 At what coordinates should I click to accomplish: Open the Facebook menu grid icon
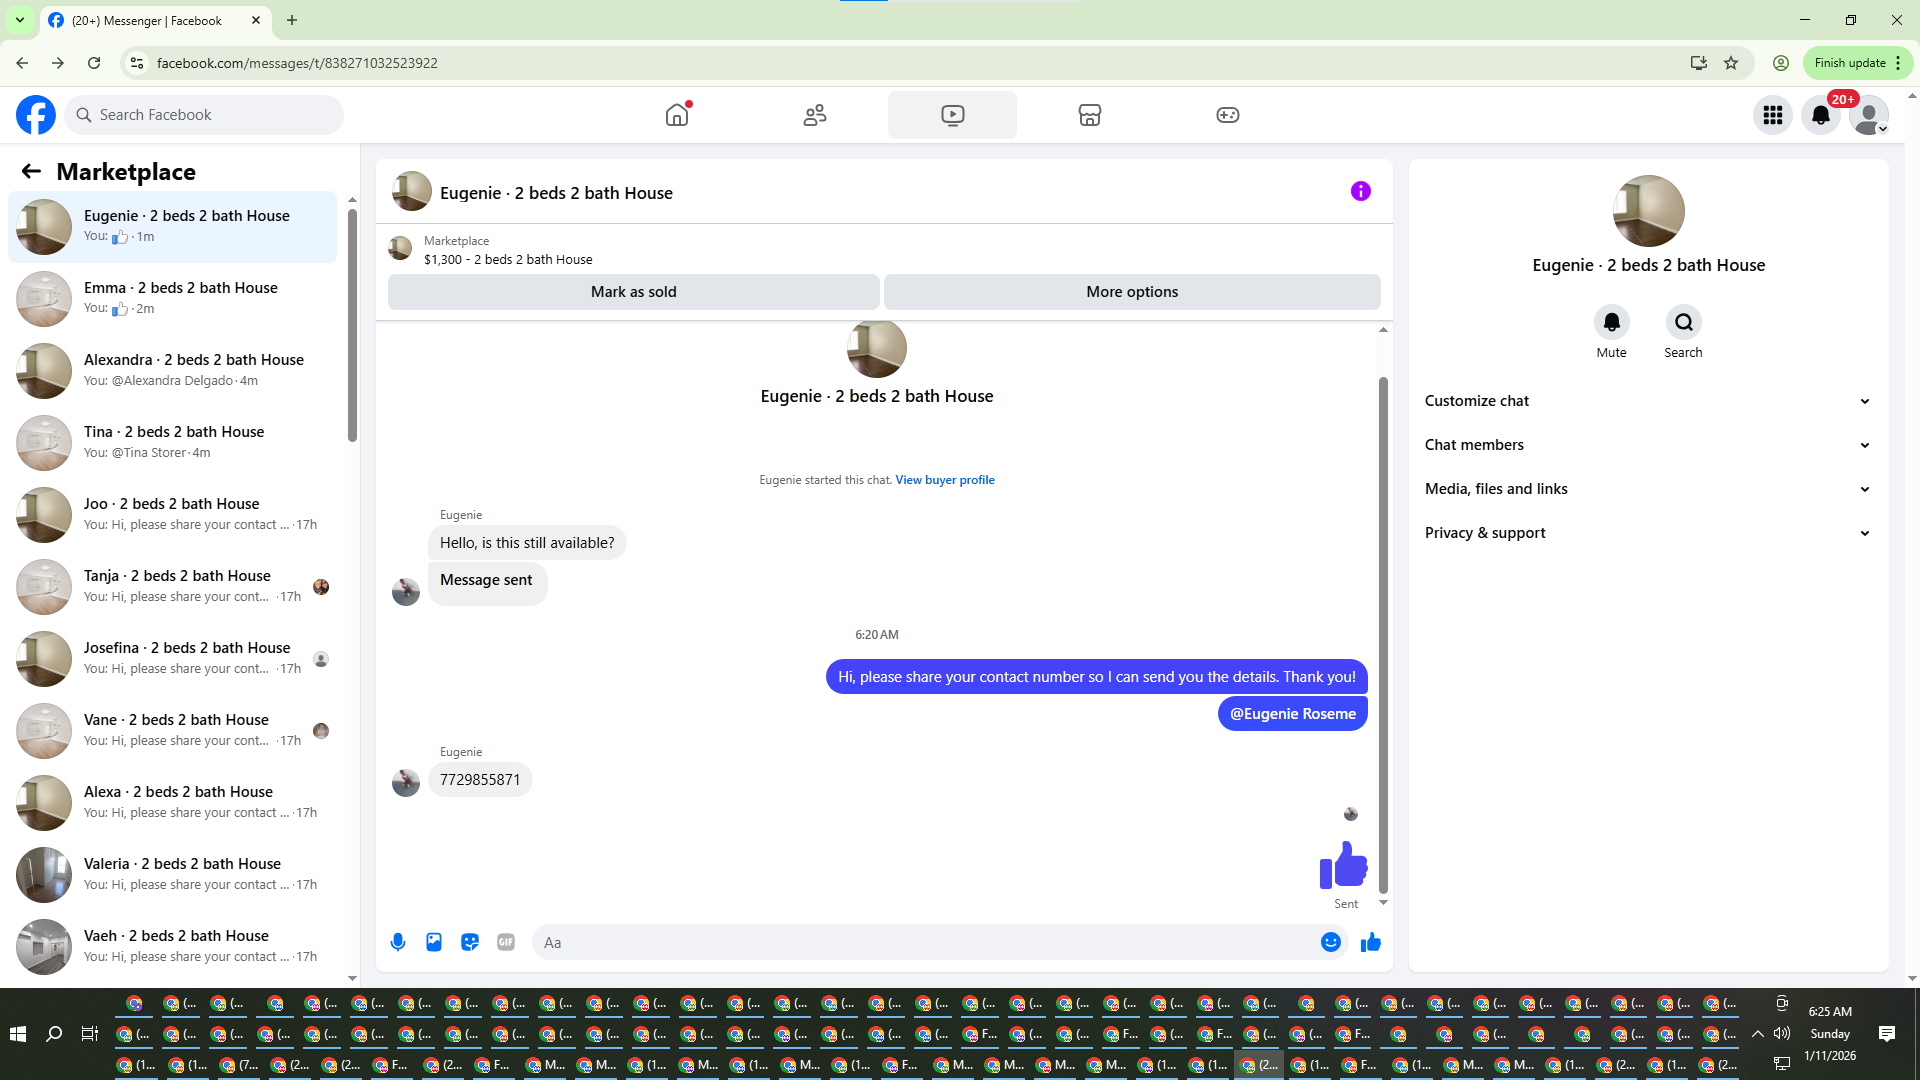coord(1773,115)
